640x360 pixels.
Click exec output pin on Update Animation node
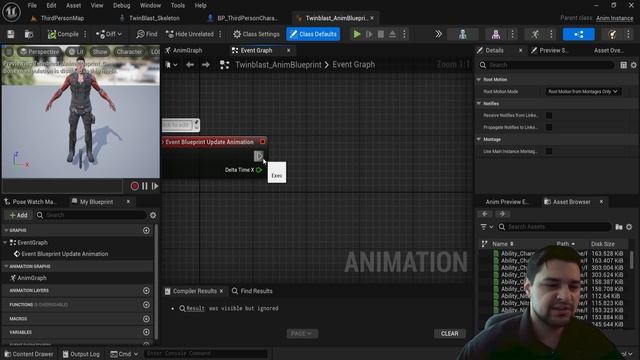(259, 156)
